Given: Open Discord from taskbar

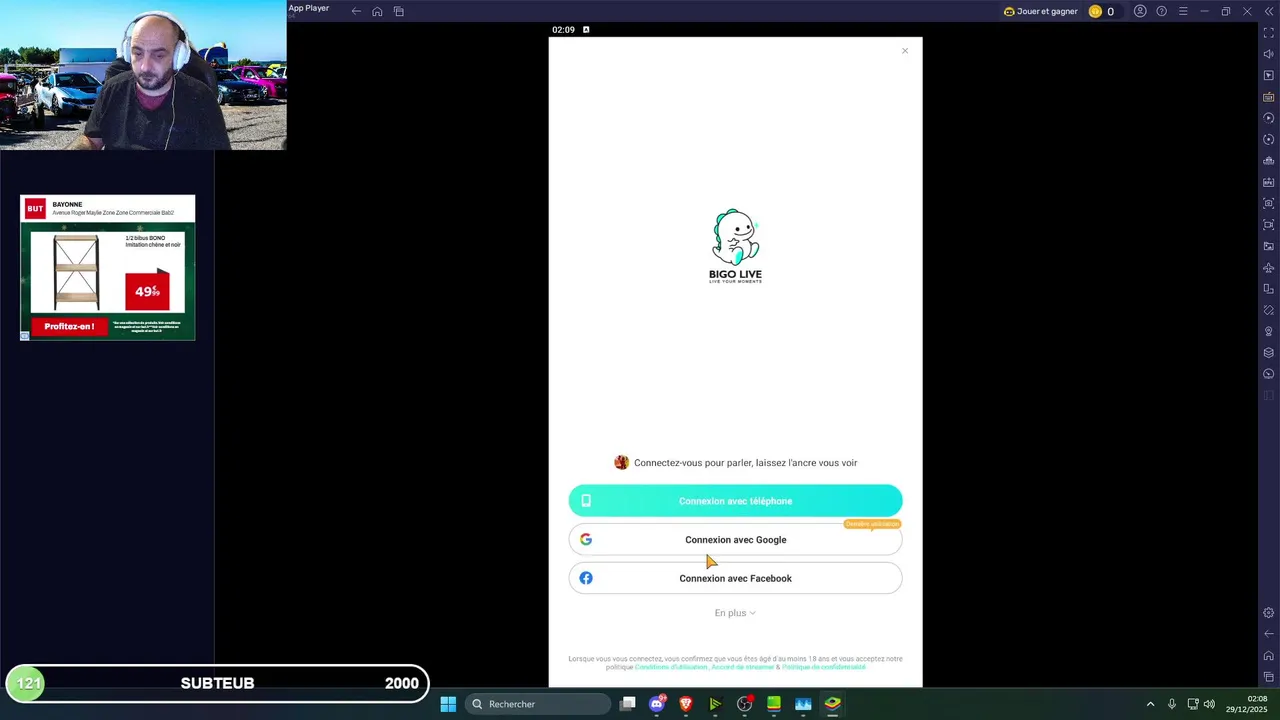Looking at the screenshot, I should point(657,704).
